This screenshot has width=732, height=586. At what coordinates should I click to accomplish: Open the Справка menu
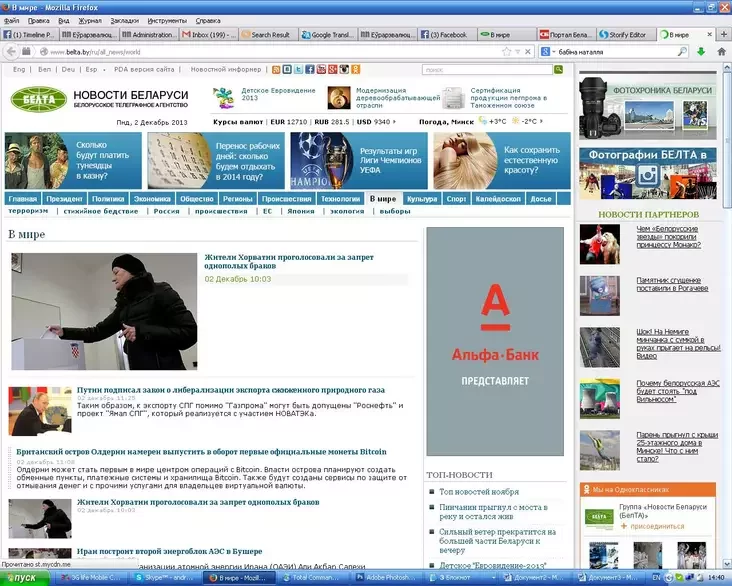click(x=208, y=21)
